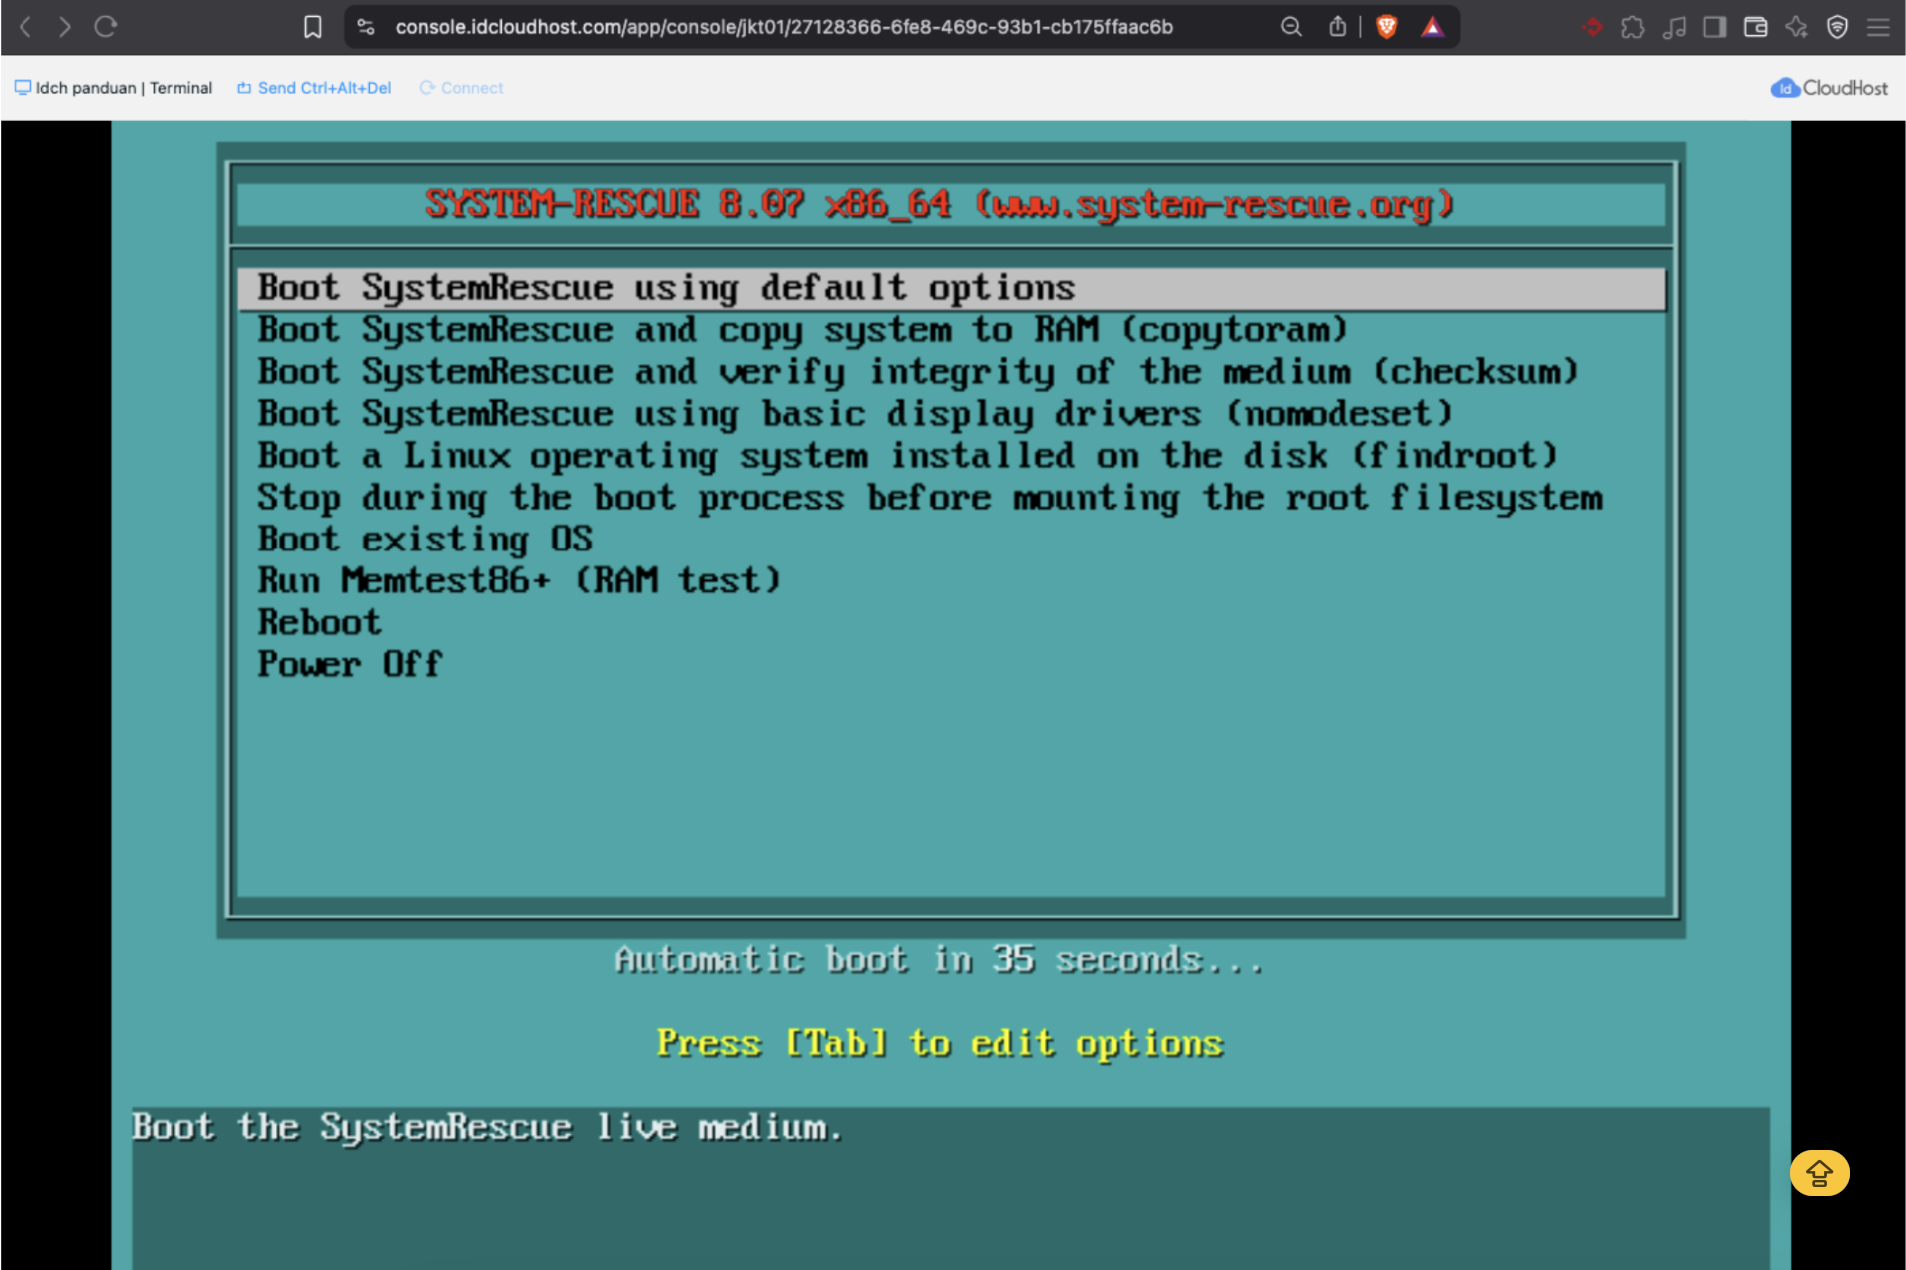Open the zoom magnifier icon in address bar
Image resolution: width=1906 pixels, height=1270 pixels.
(x=1291, y=27)
